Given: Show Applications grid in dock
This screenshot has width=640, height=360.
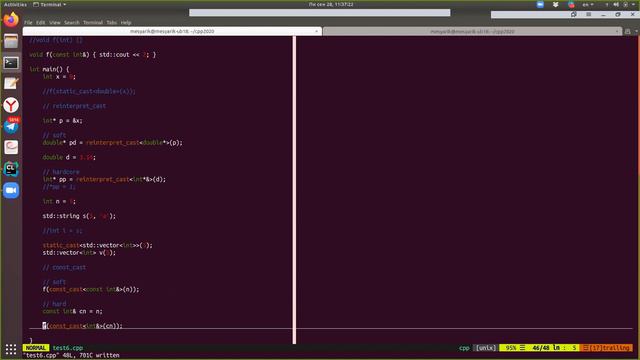Looking at the screenshot, I should click(x=11, y=349).
